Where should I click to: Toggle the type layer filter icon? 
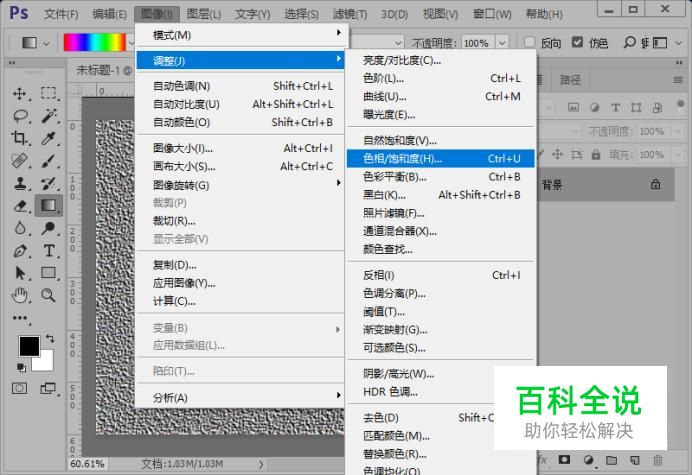615,107
